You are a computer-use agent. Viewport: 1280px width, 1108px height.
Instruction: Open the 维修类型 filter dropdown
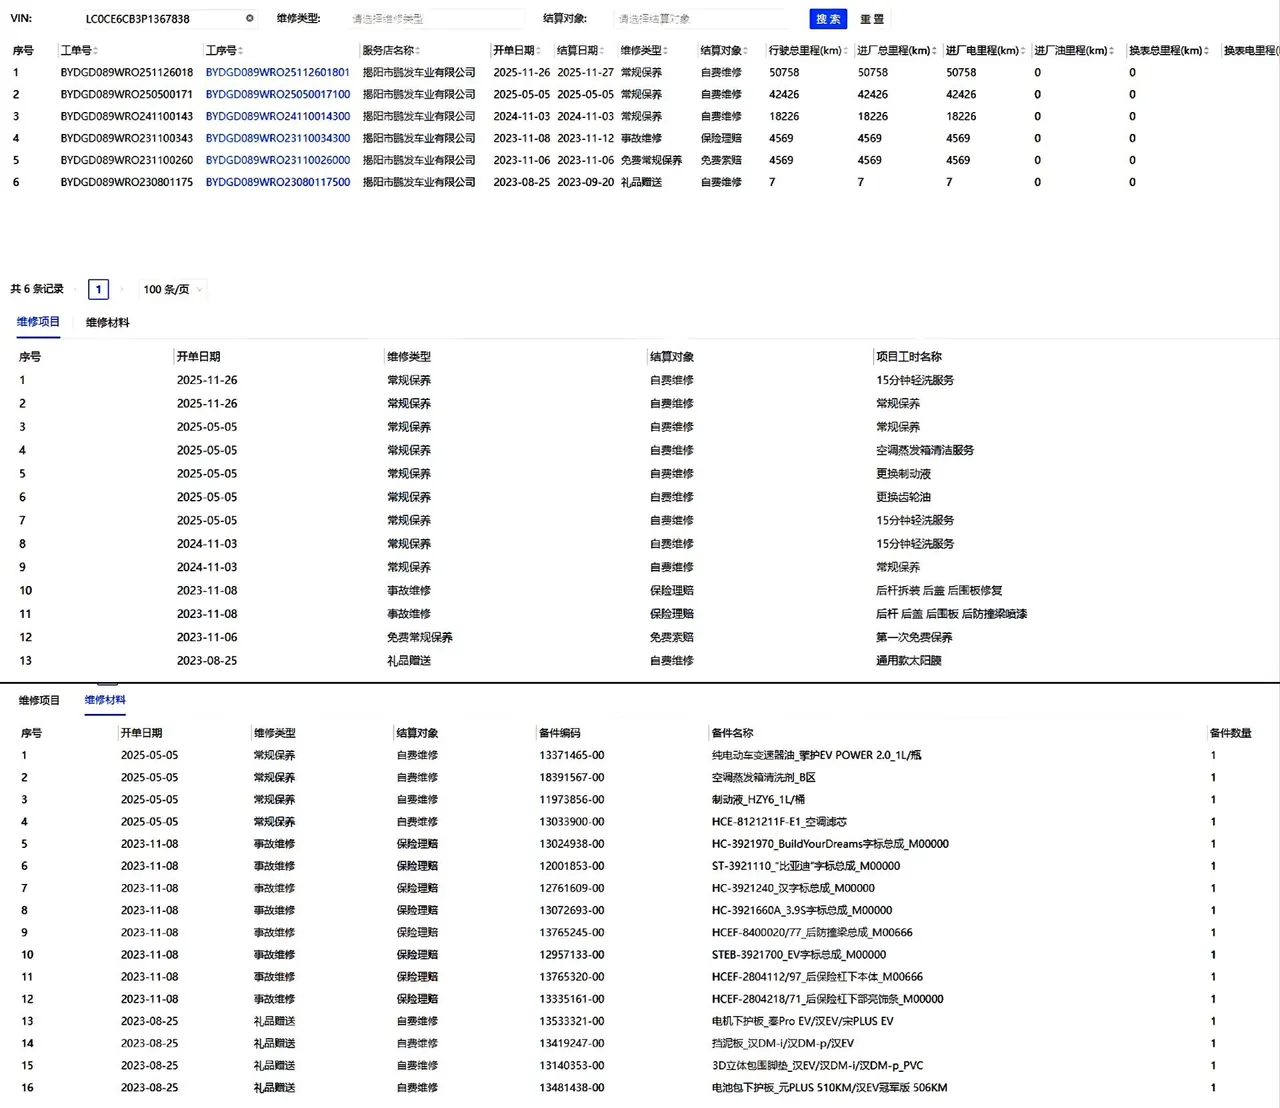[436, 18]
